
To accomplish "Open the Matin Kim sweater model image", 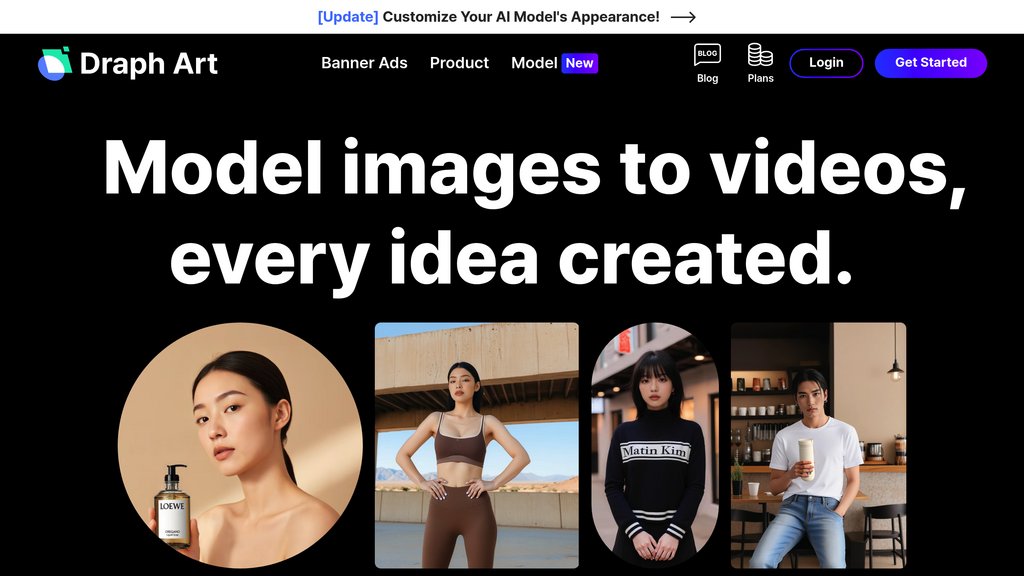I will point(655,445).
